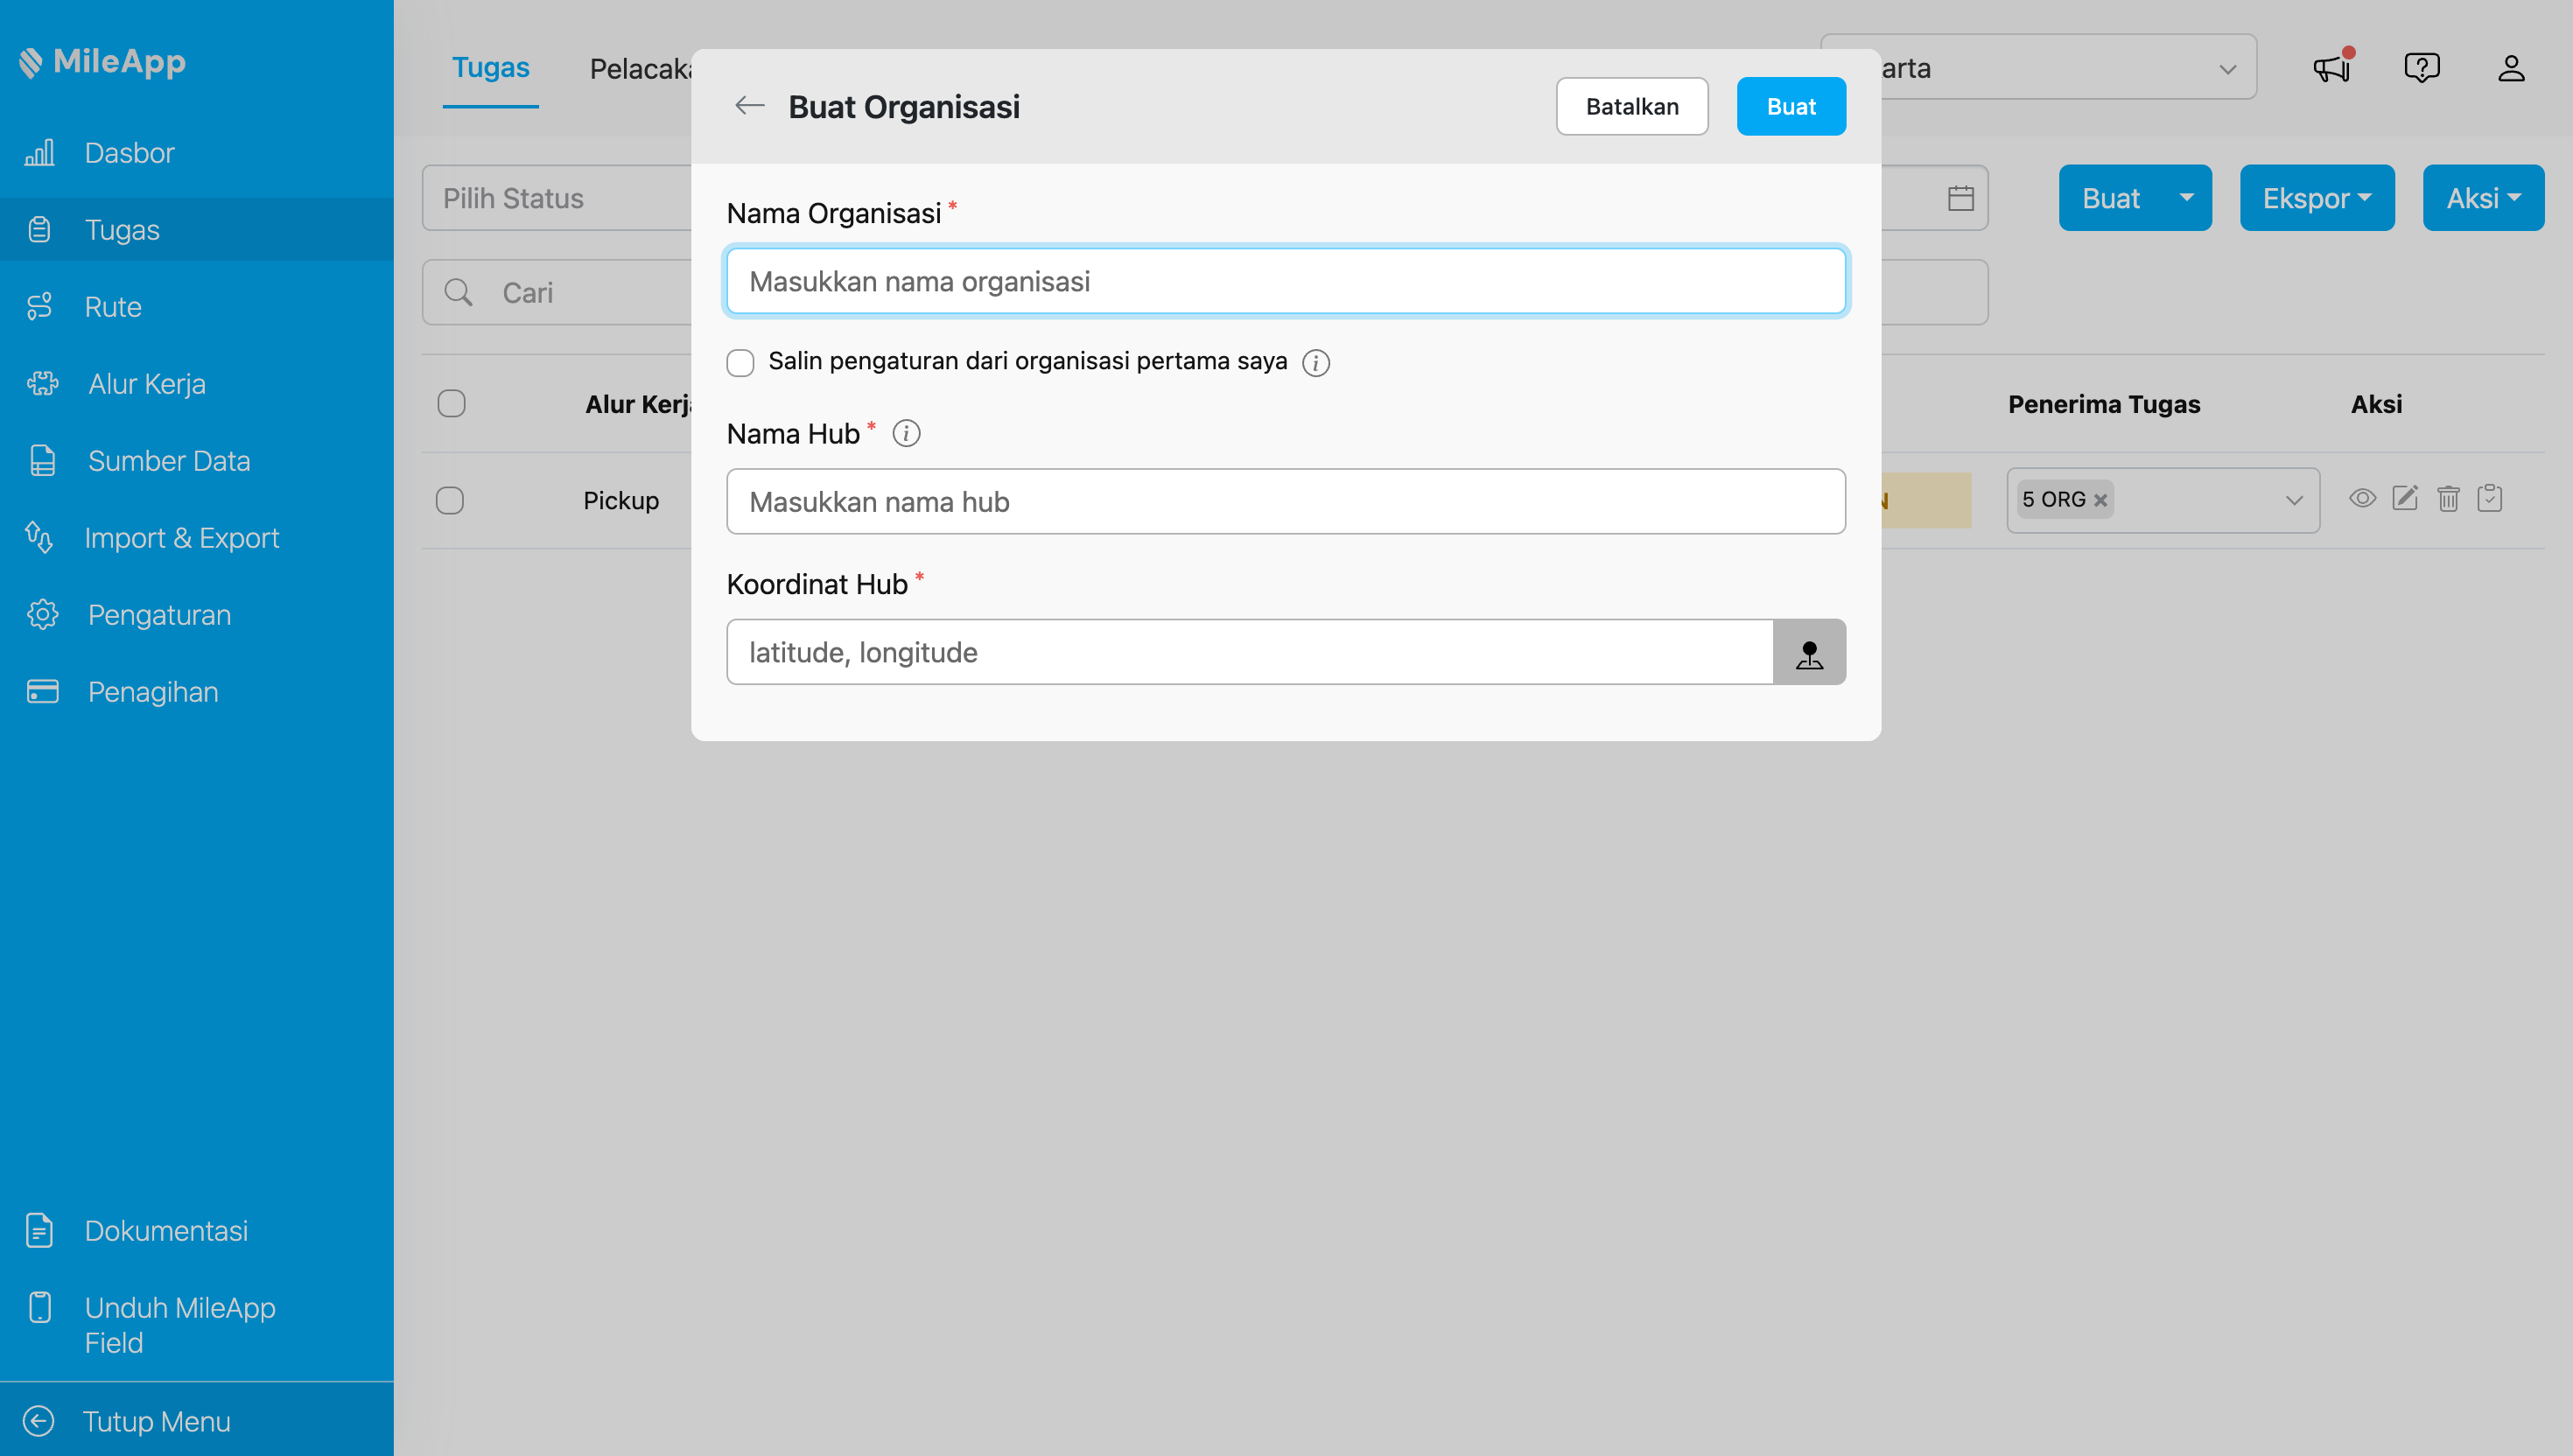Expand the Aksi dropdown

[x=2483, y=197]
